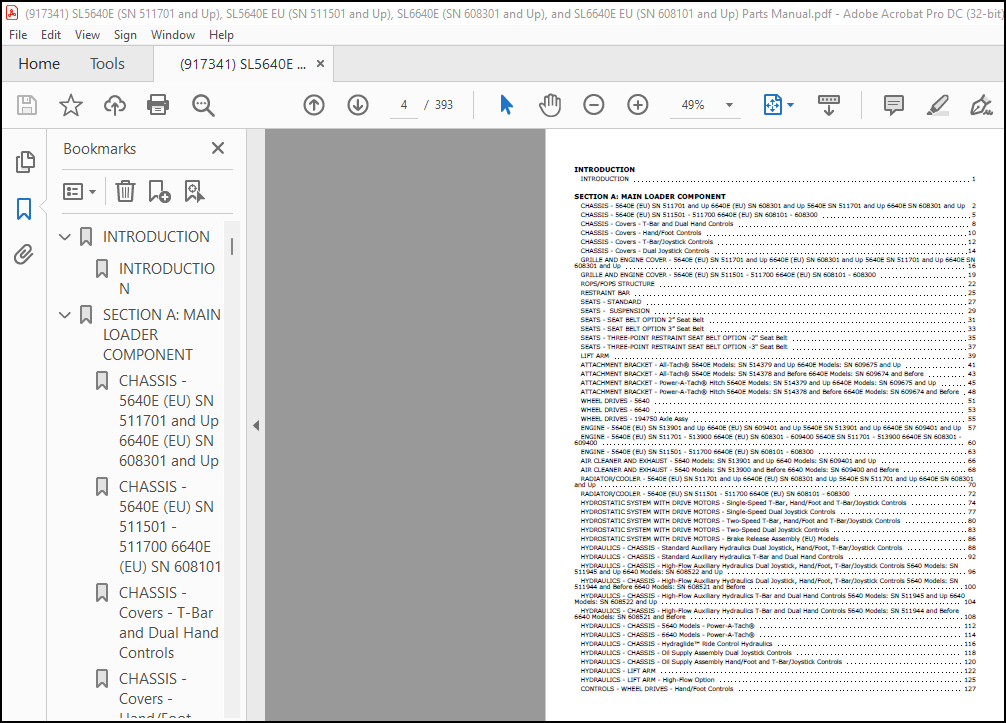This screenshot has width=1006, height=723.
Task: Open CHASSIS 5640E (EU) SN 511501 bookmark
Action: click(x=170, y=527)
